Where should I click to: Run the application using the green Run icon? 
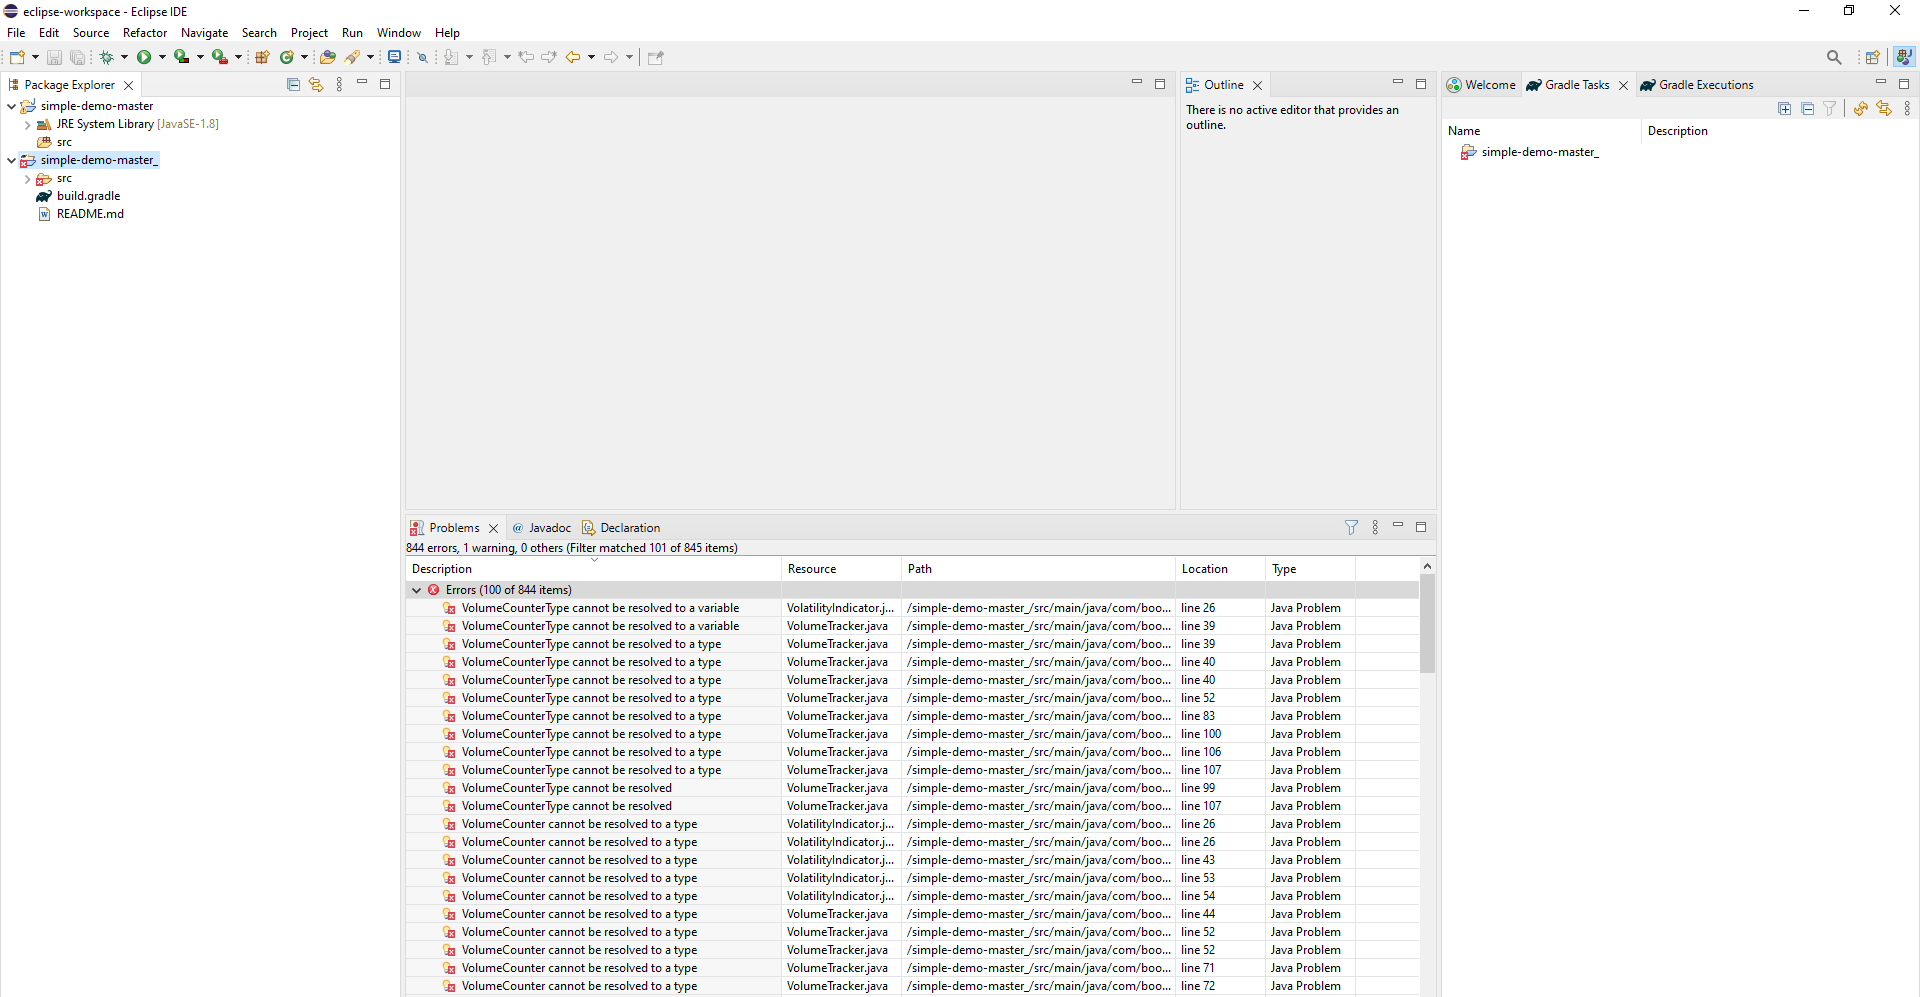[x=146, y=57]
